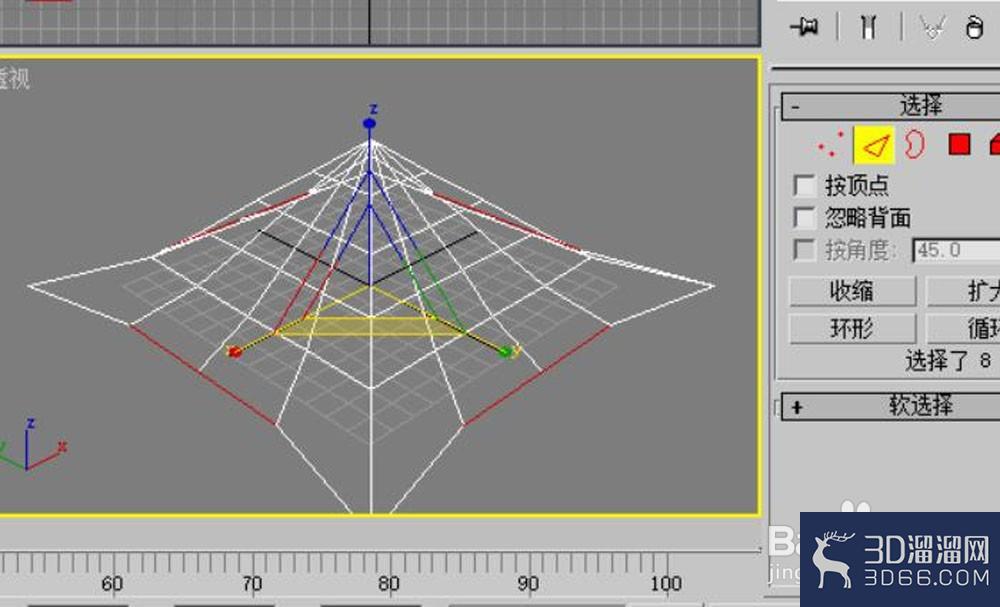Screen dimensions: 1000x607
Task: Toggle the 按角度 checkbox
Action: point(805,249)
